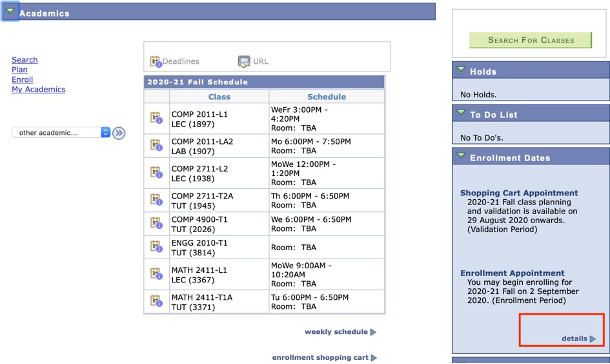This screenshot has width=610, height=364.
Task: Click the Class column header
Action: click(219, 97)
